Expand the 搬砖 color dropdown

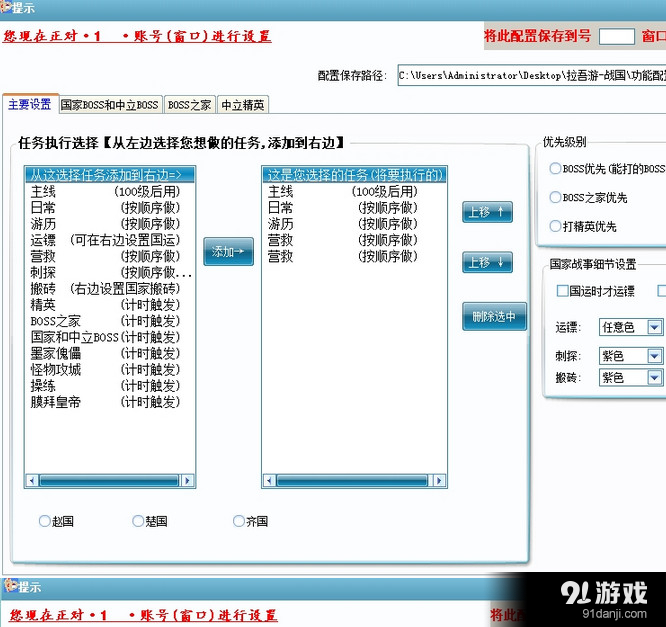[x=654, y=377]
